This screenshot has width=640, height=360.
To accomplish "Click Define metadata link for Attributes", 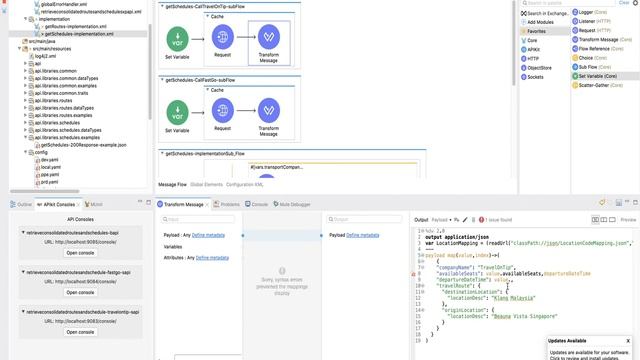I will [212, 258].
